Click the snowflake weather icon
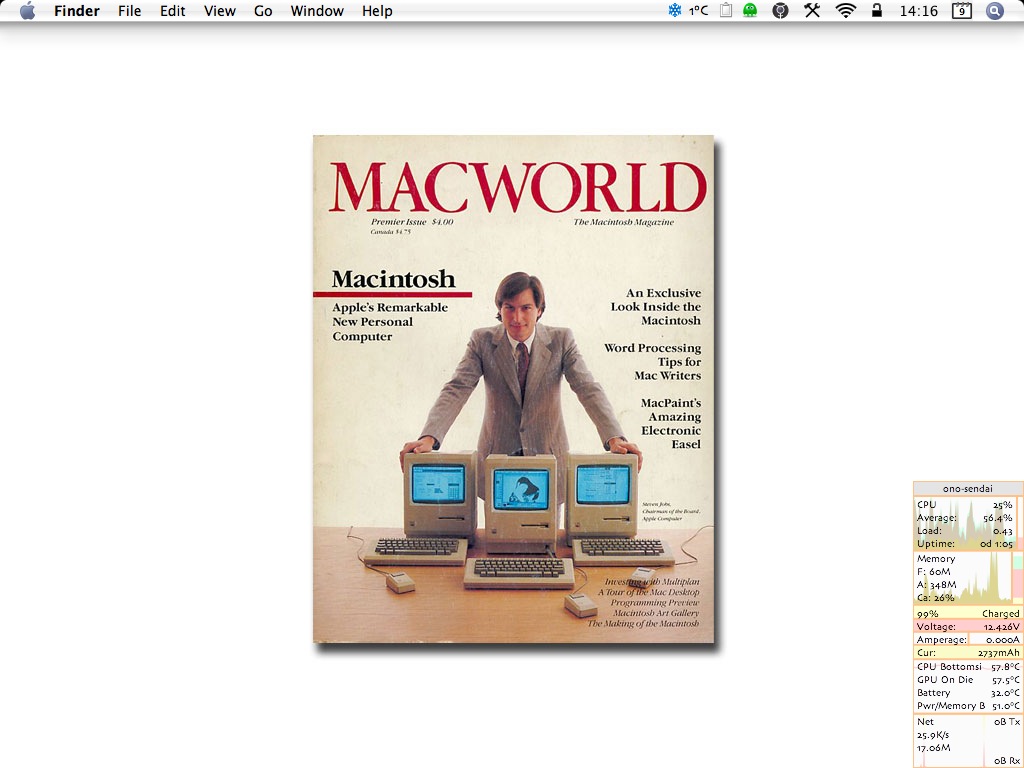Screen dimensions: 1024x768 (x=675, y=10)
